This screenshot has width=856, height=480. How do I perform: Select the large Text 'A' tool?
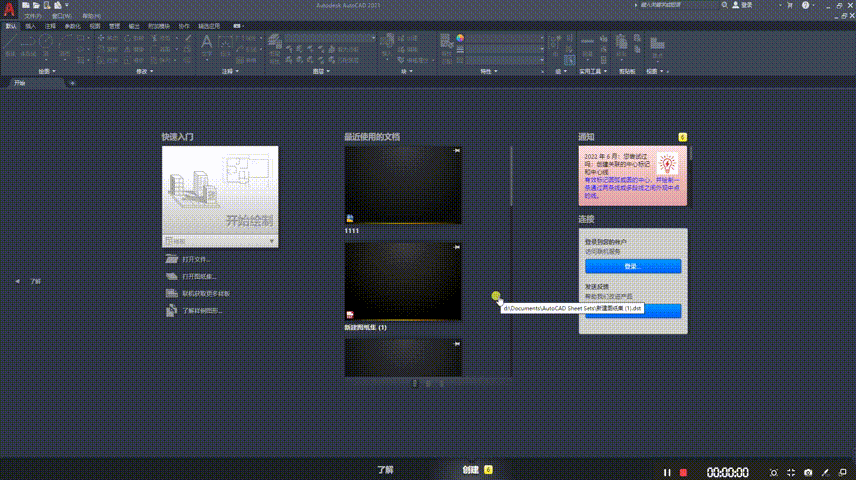[x=206, y=44]
